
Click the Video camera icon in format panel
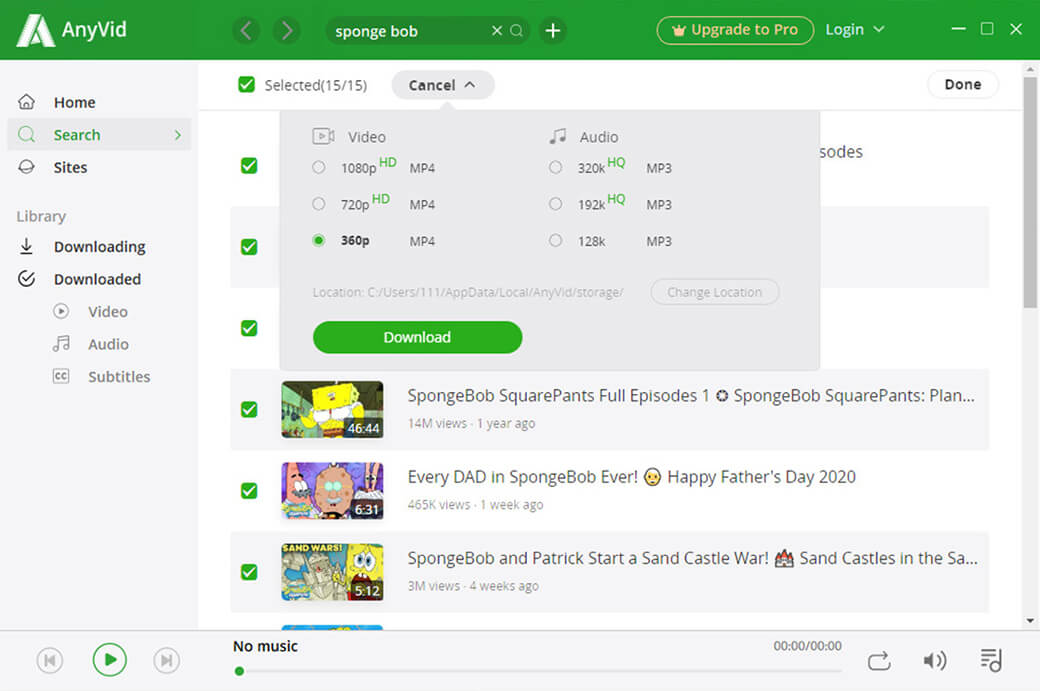pos(324,136)
